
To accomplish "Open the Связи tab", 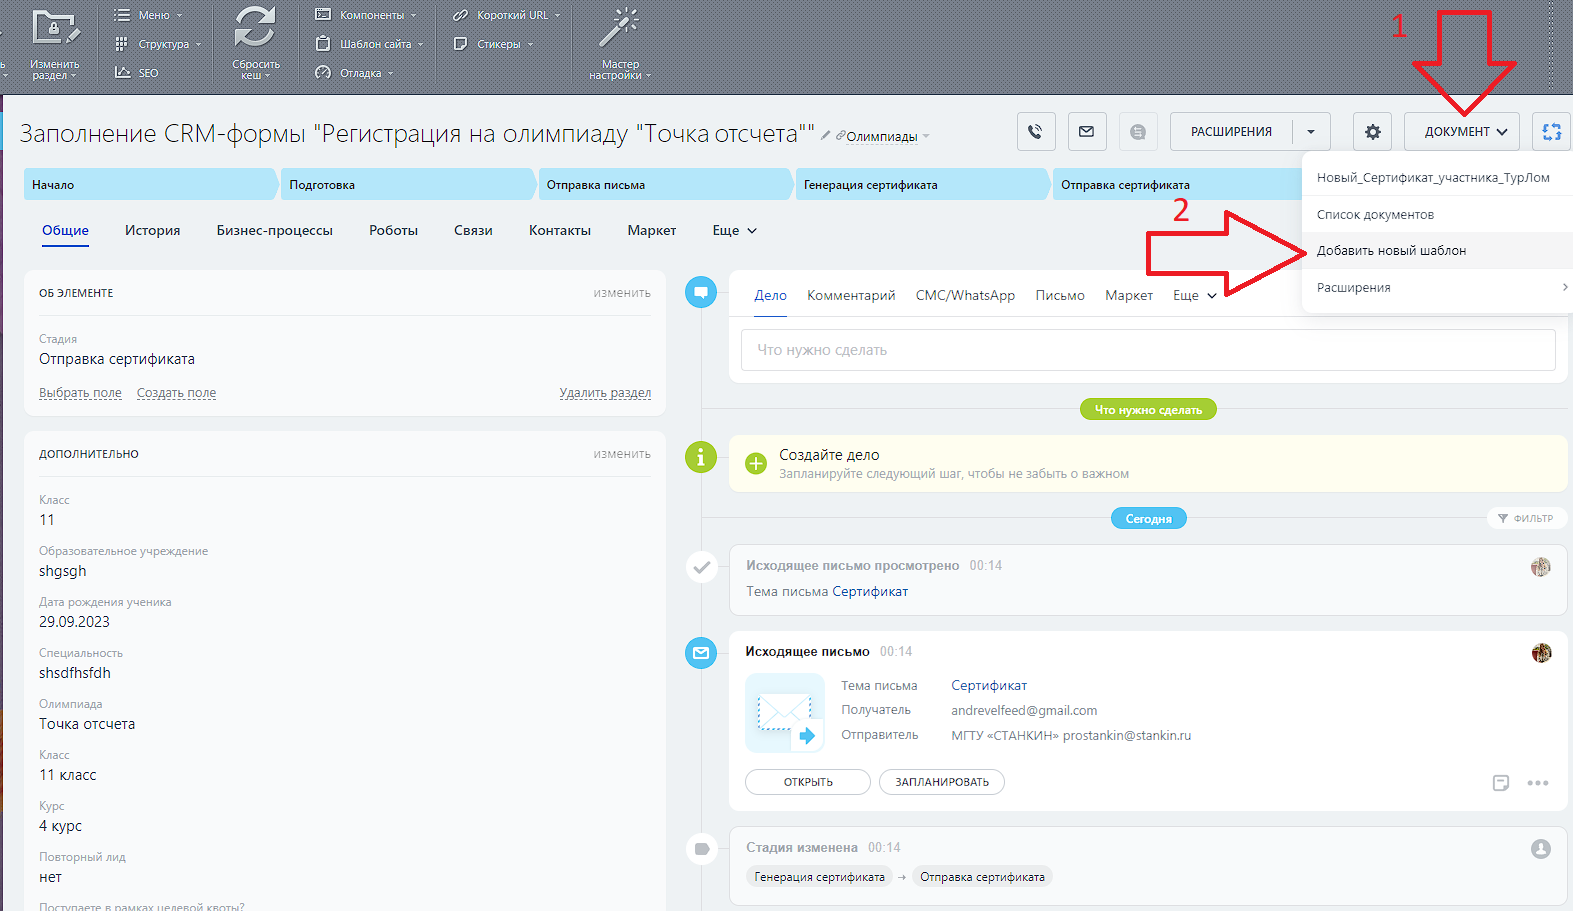I will (473, 230).
